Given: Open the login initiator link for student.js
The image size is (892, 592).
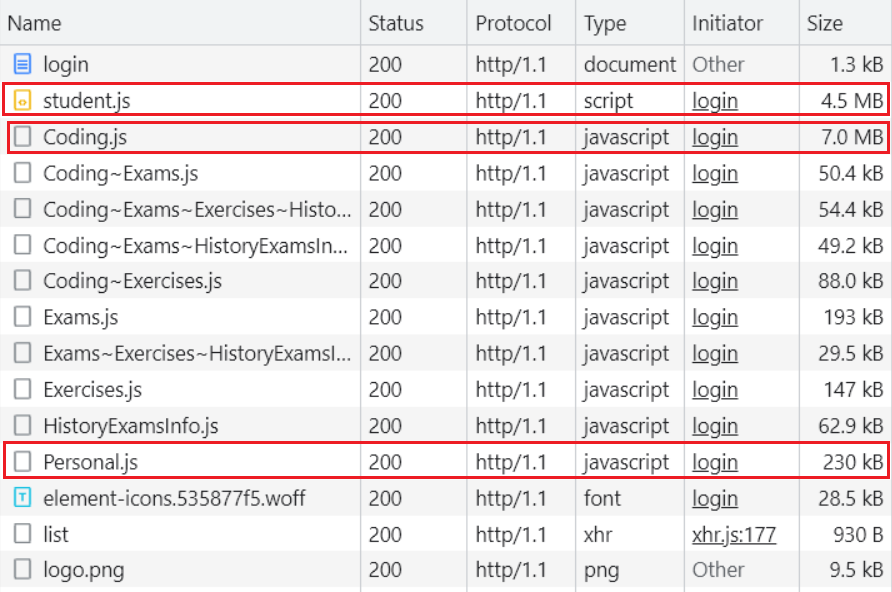Looking at the screenshot, I should click(x=715, y=101).
